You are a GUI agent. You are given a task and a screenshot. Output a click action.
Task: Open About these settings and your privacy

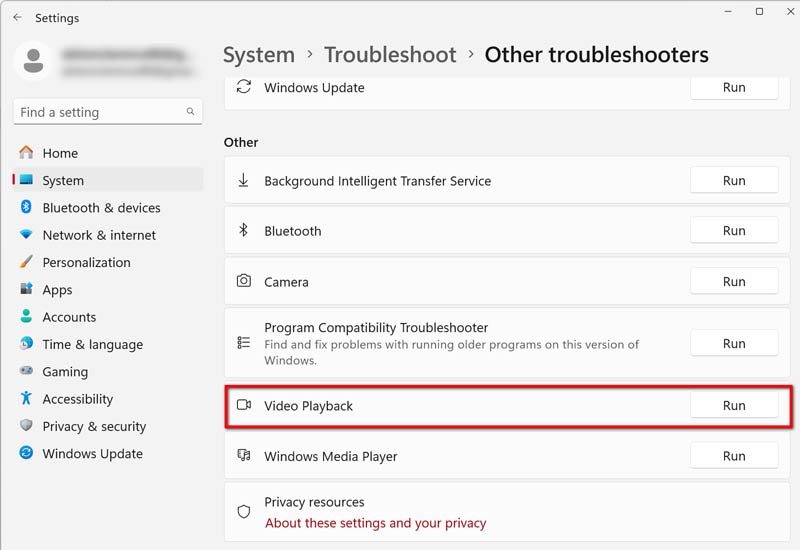pos(376,522)
